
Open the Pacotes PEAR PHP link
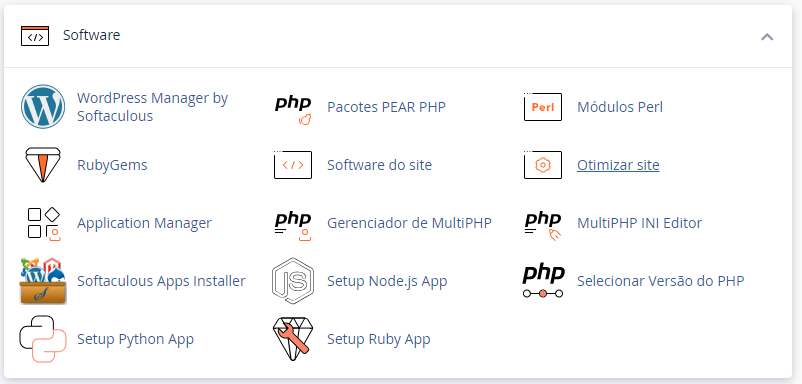coord(386,107)
